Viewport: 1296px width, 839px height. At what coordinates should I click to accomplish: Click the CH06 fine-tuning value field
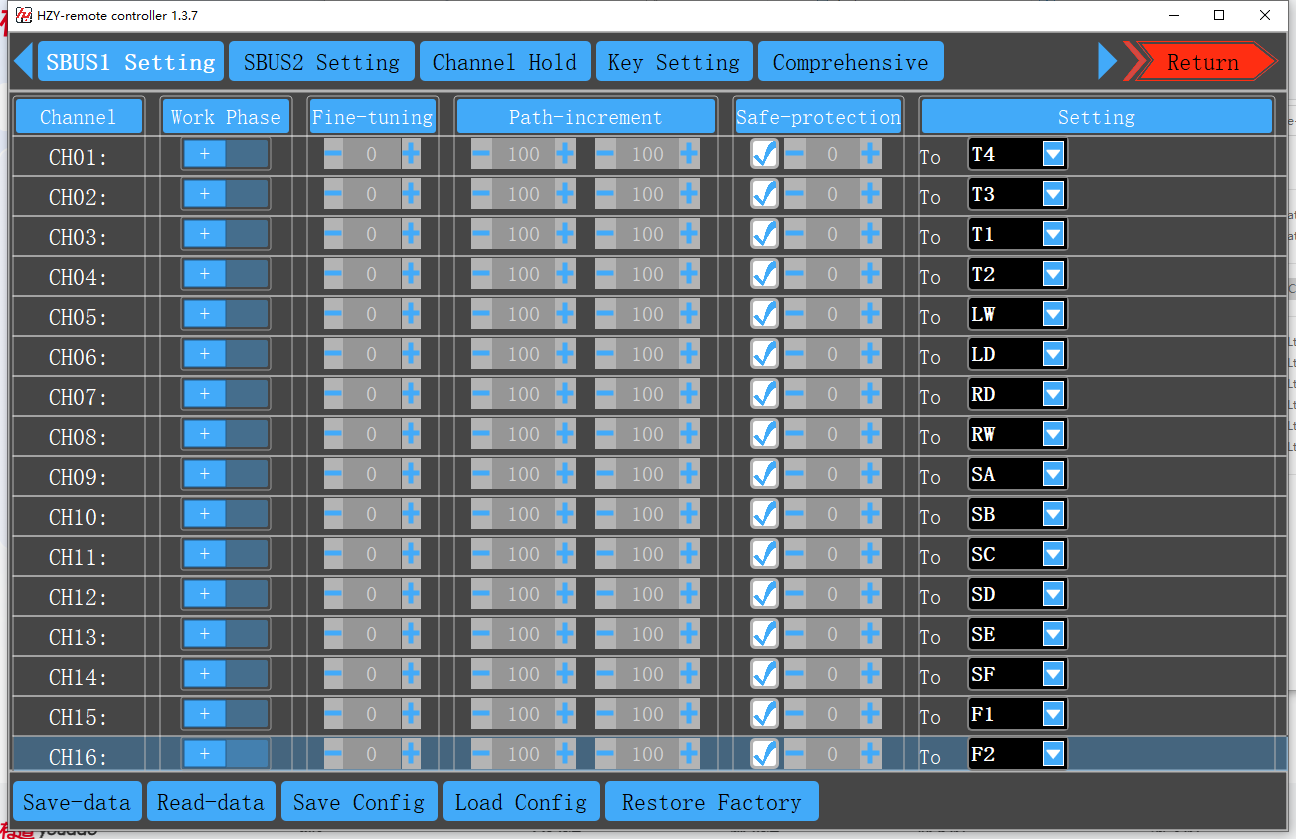pyautogui.click(x=371, y=354)
